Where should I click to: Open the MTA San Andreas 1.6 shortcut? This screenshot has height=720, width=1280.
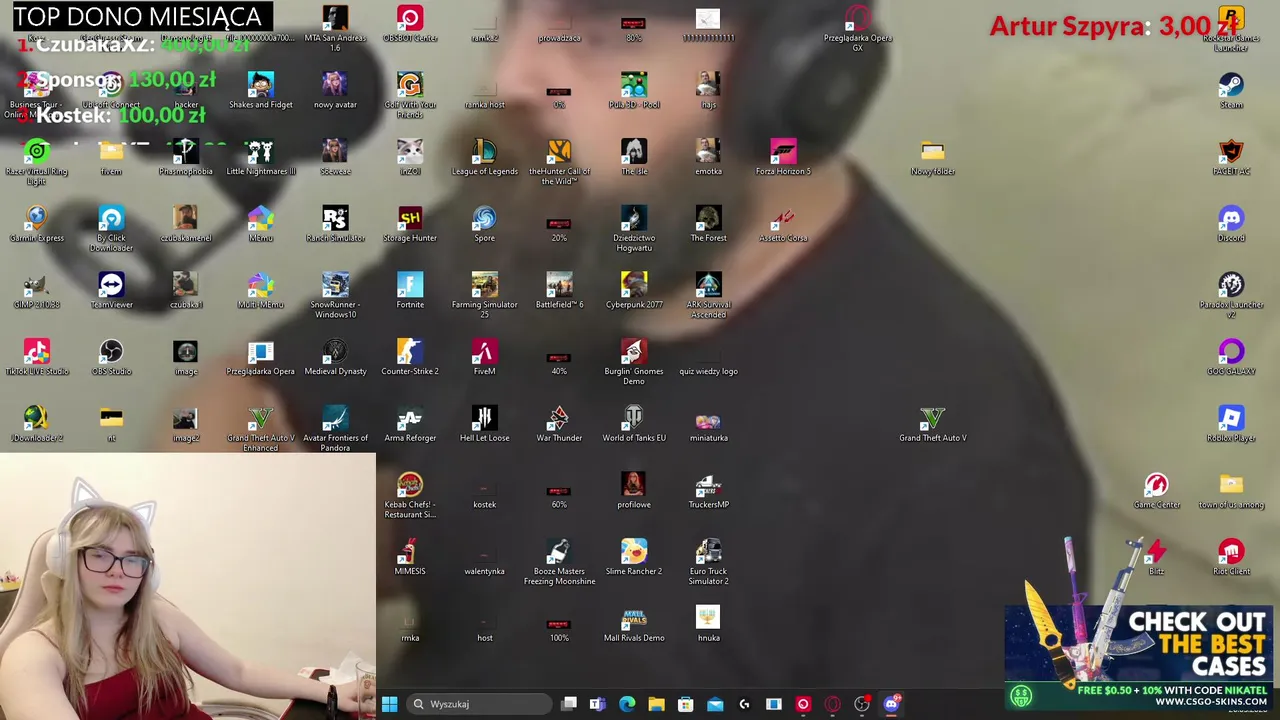[x=335, y=28]
